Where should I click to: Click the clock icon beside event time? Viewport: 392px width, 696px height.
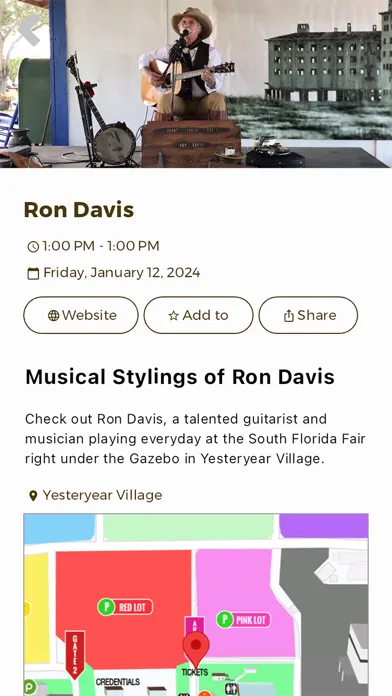click(33, 246)
